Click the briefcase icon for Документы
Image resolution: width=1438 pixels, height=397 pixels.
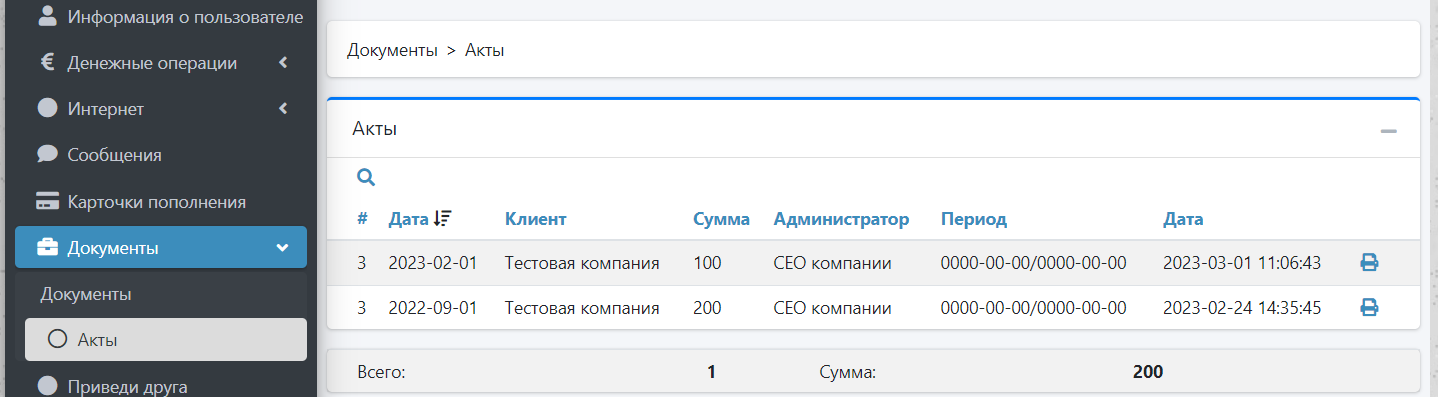[x=47, y=247]
